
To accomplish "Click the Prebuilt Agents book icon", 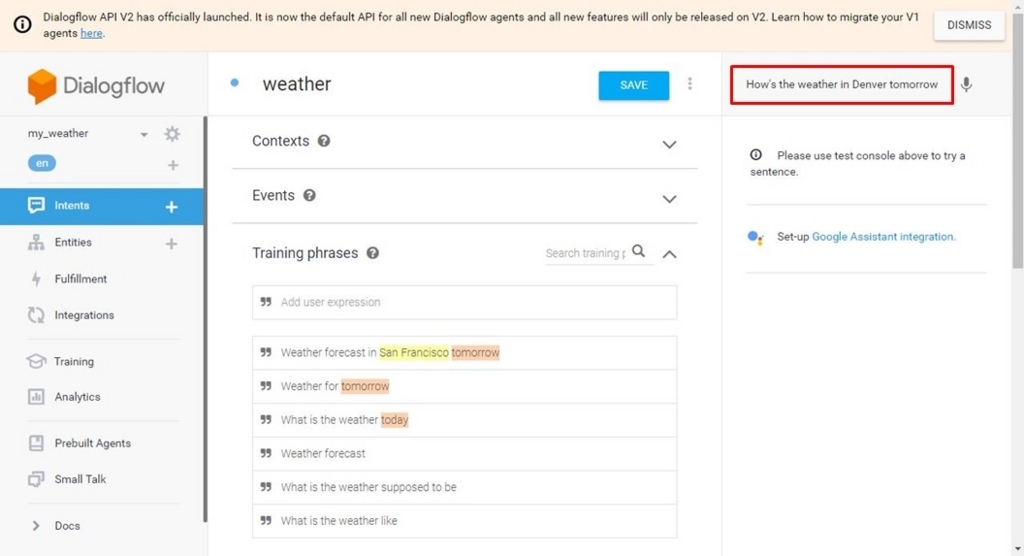I will click(x=36, y=443).
